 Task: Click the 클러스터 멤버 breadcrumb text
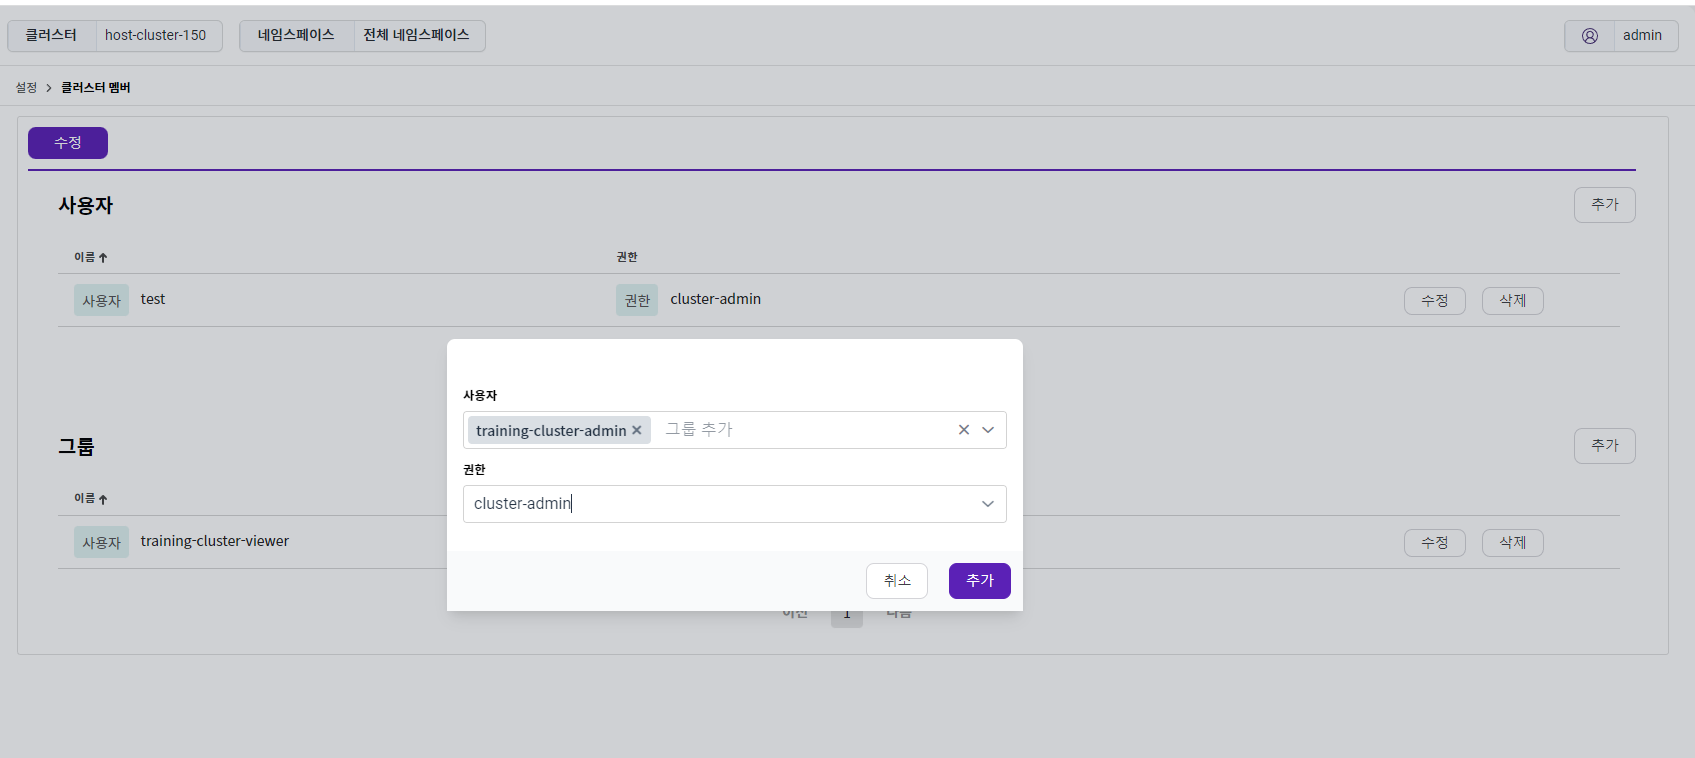pos(96,88)
